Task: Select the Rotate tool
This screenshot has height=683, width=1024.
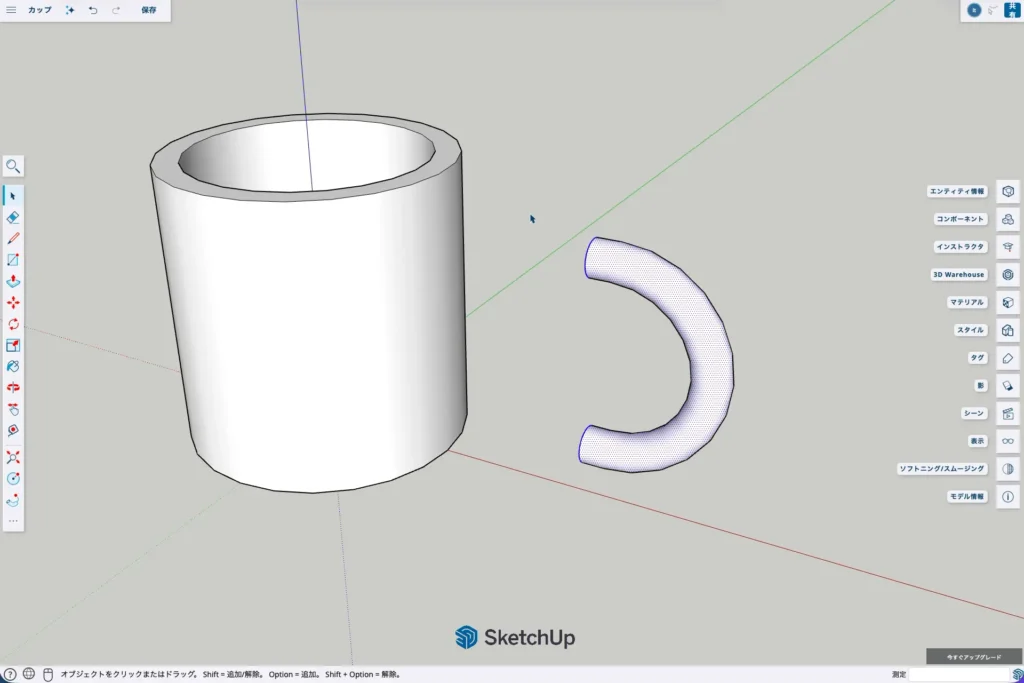Action: (x=13, y=324)
